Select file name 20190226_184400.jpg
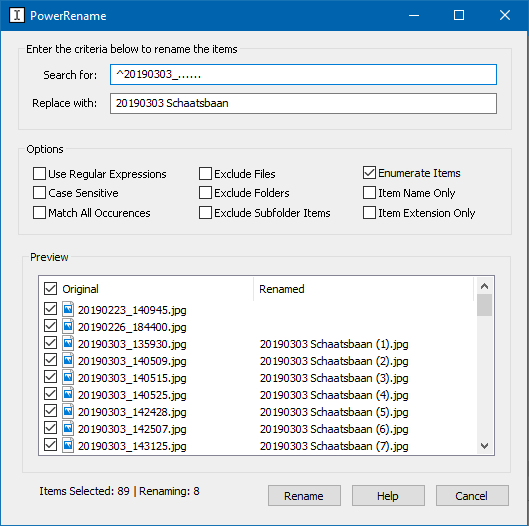Viewport: 529px width, 526px height. [x=132, y=327]
